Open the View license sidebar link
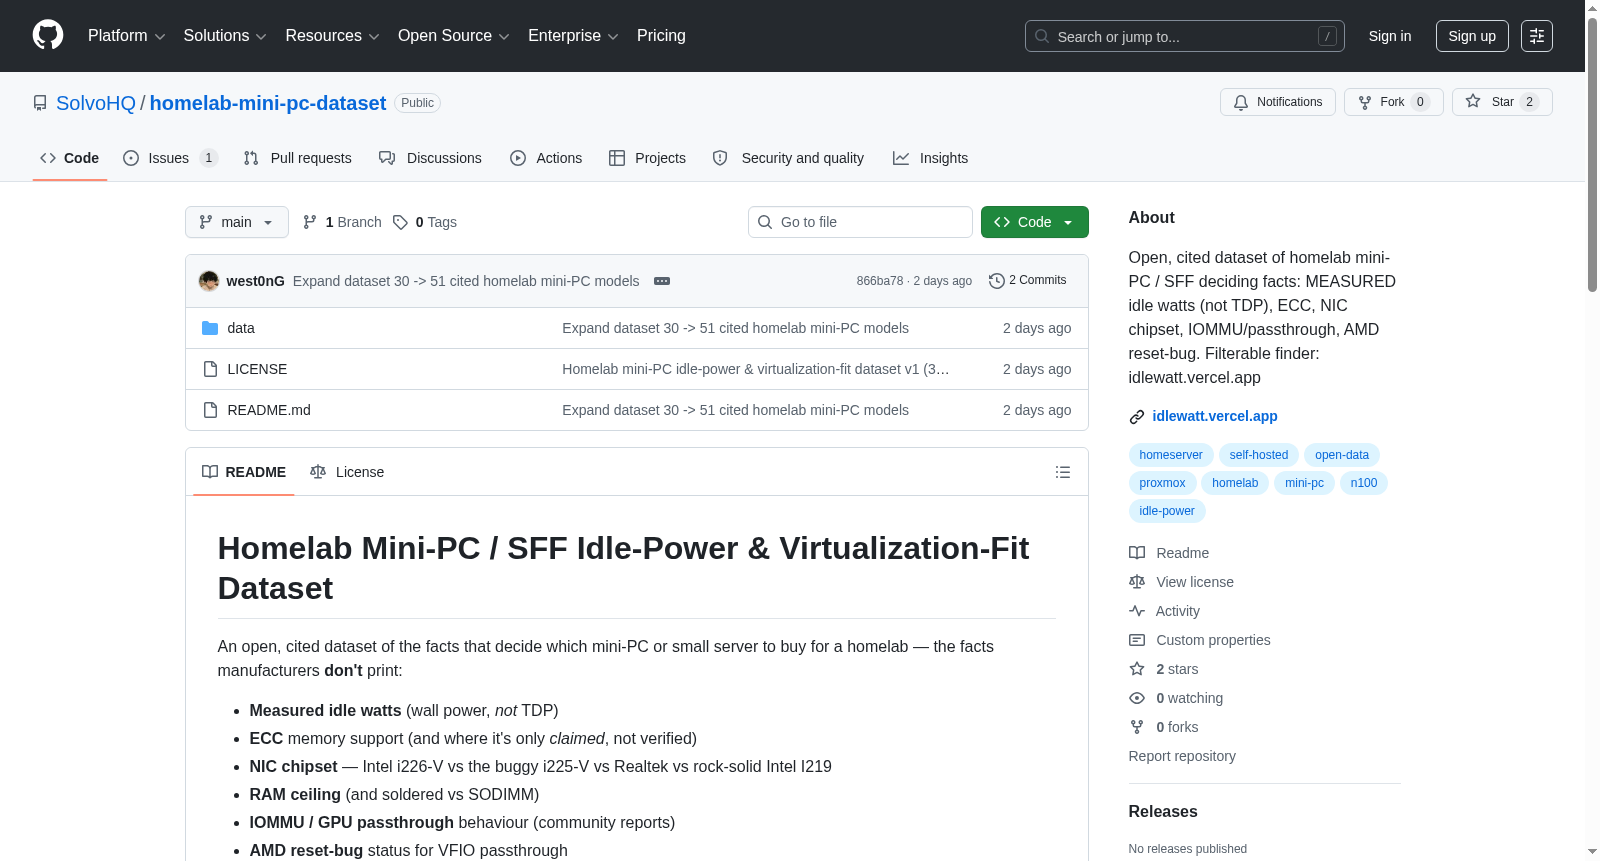This screenshot has width=1600, height=861. (x=1181, y=582)
